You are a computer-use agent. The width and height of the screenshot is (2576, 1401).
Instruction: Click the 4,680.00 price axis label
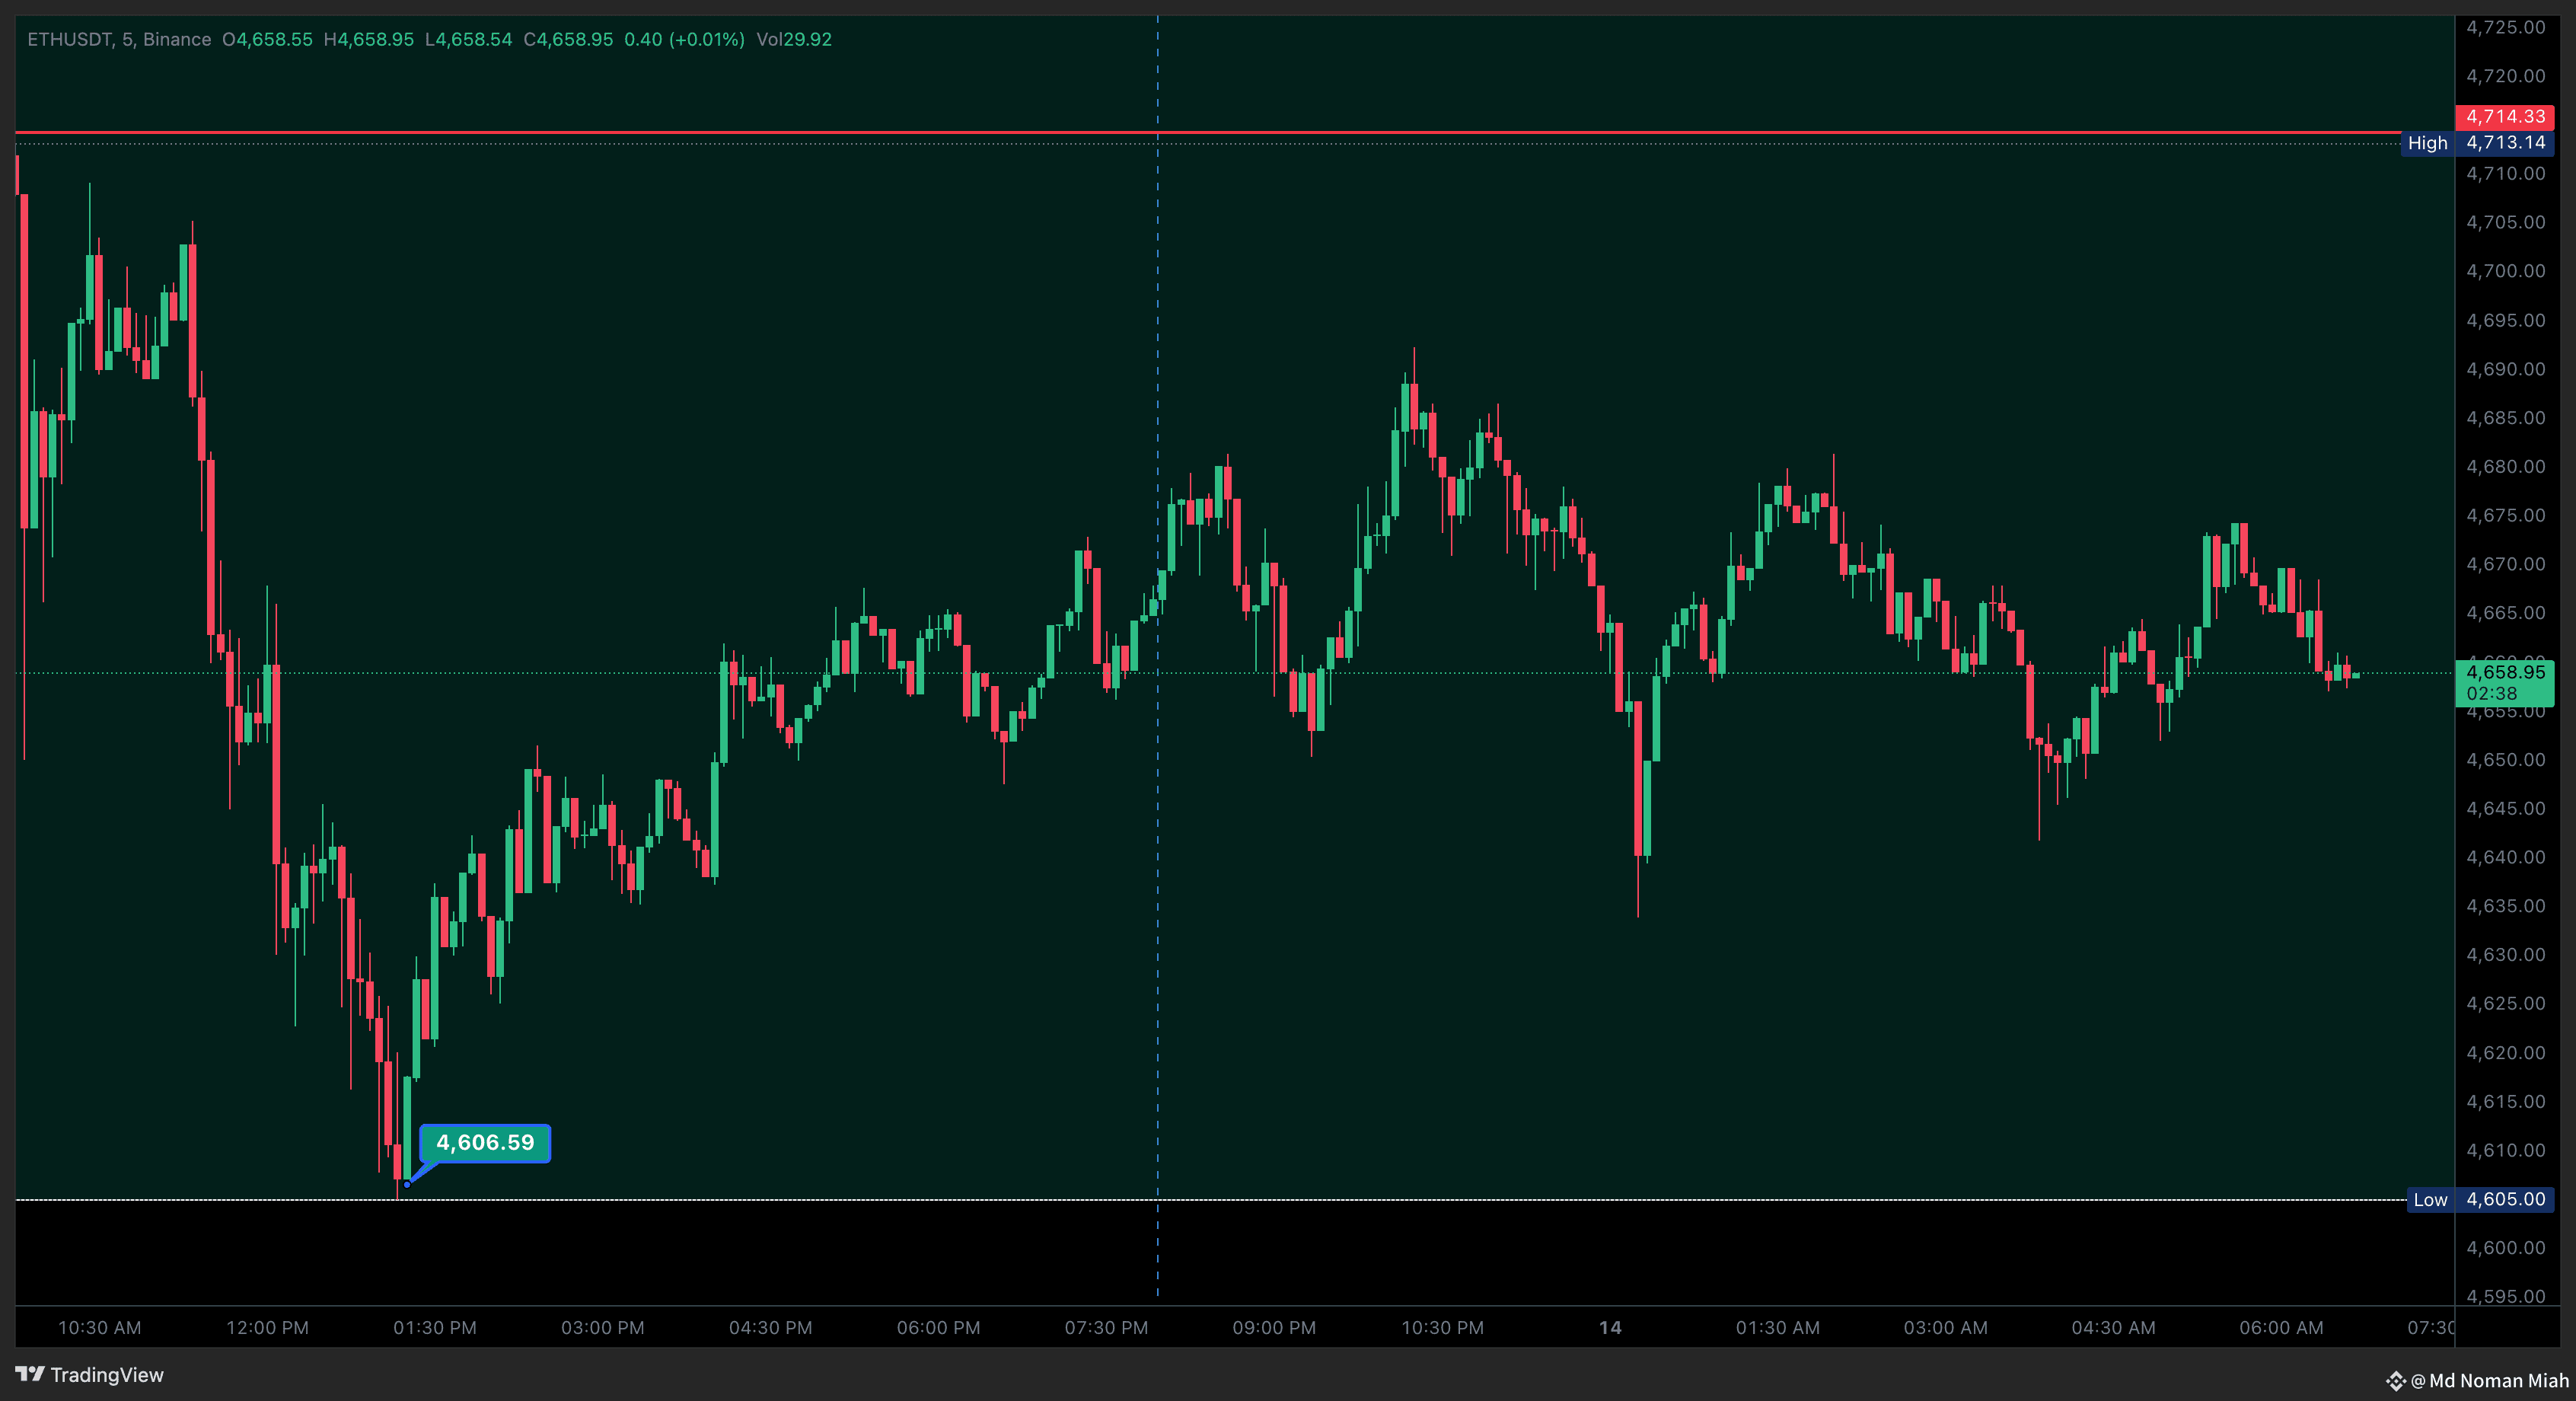click(x=2506, y=467)
